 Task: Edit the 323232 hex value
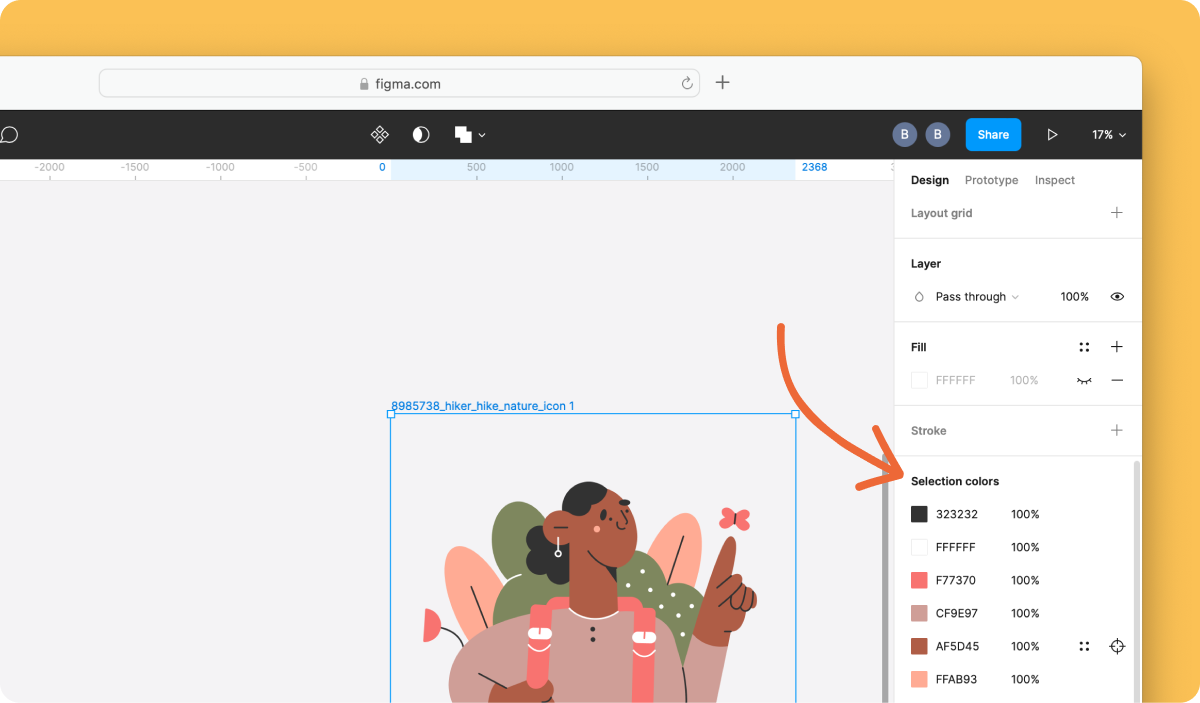[x=957, y=514]
